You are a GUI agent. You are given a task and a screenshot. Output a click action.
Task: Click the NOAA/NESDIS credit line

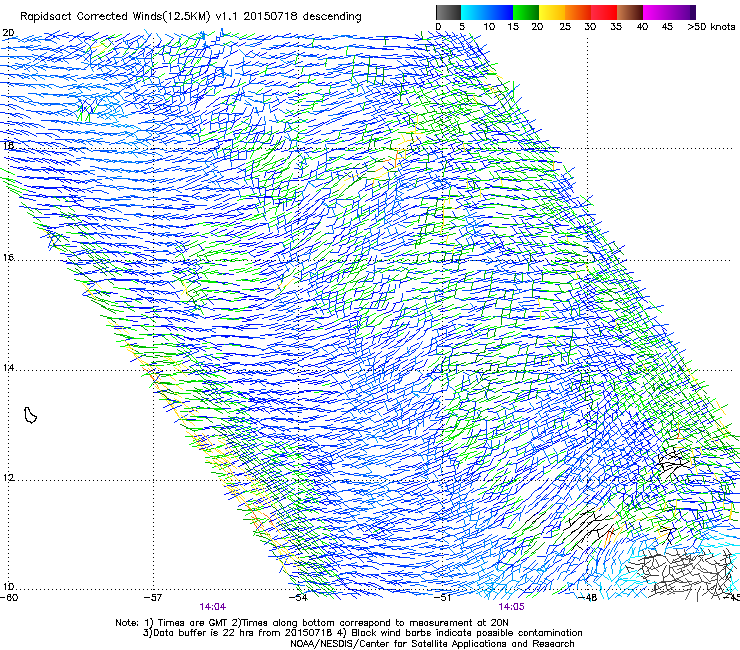coord(432,644)
